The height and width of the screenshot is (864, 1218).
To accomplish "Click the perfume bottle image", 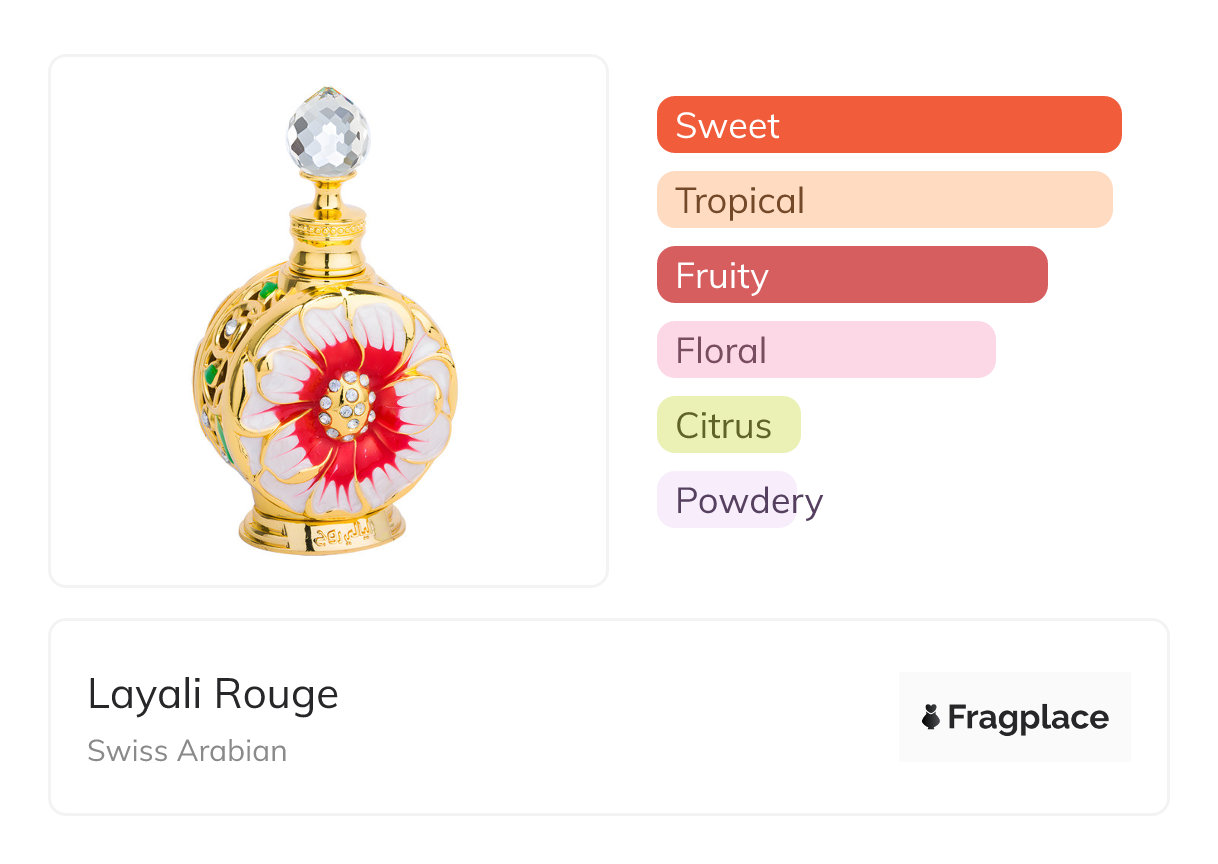I will [x=326, y=320].
